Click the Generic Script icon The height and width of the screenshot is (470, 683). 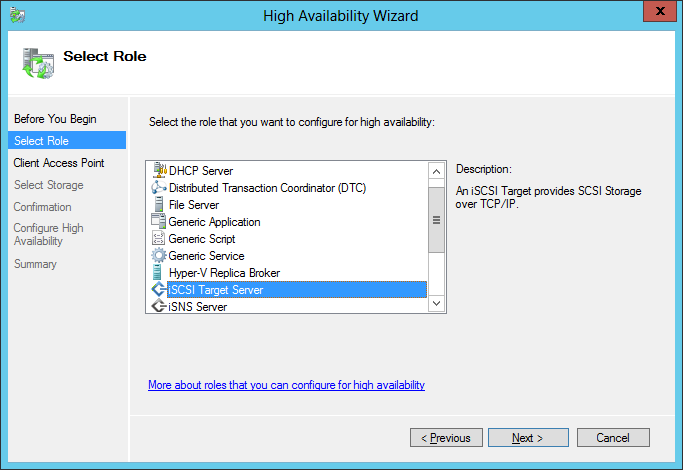[158, 239]
